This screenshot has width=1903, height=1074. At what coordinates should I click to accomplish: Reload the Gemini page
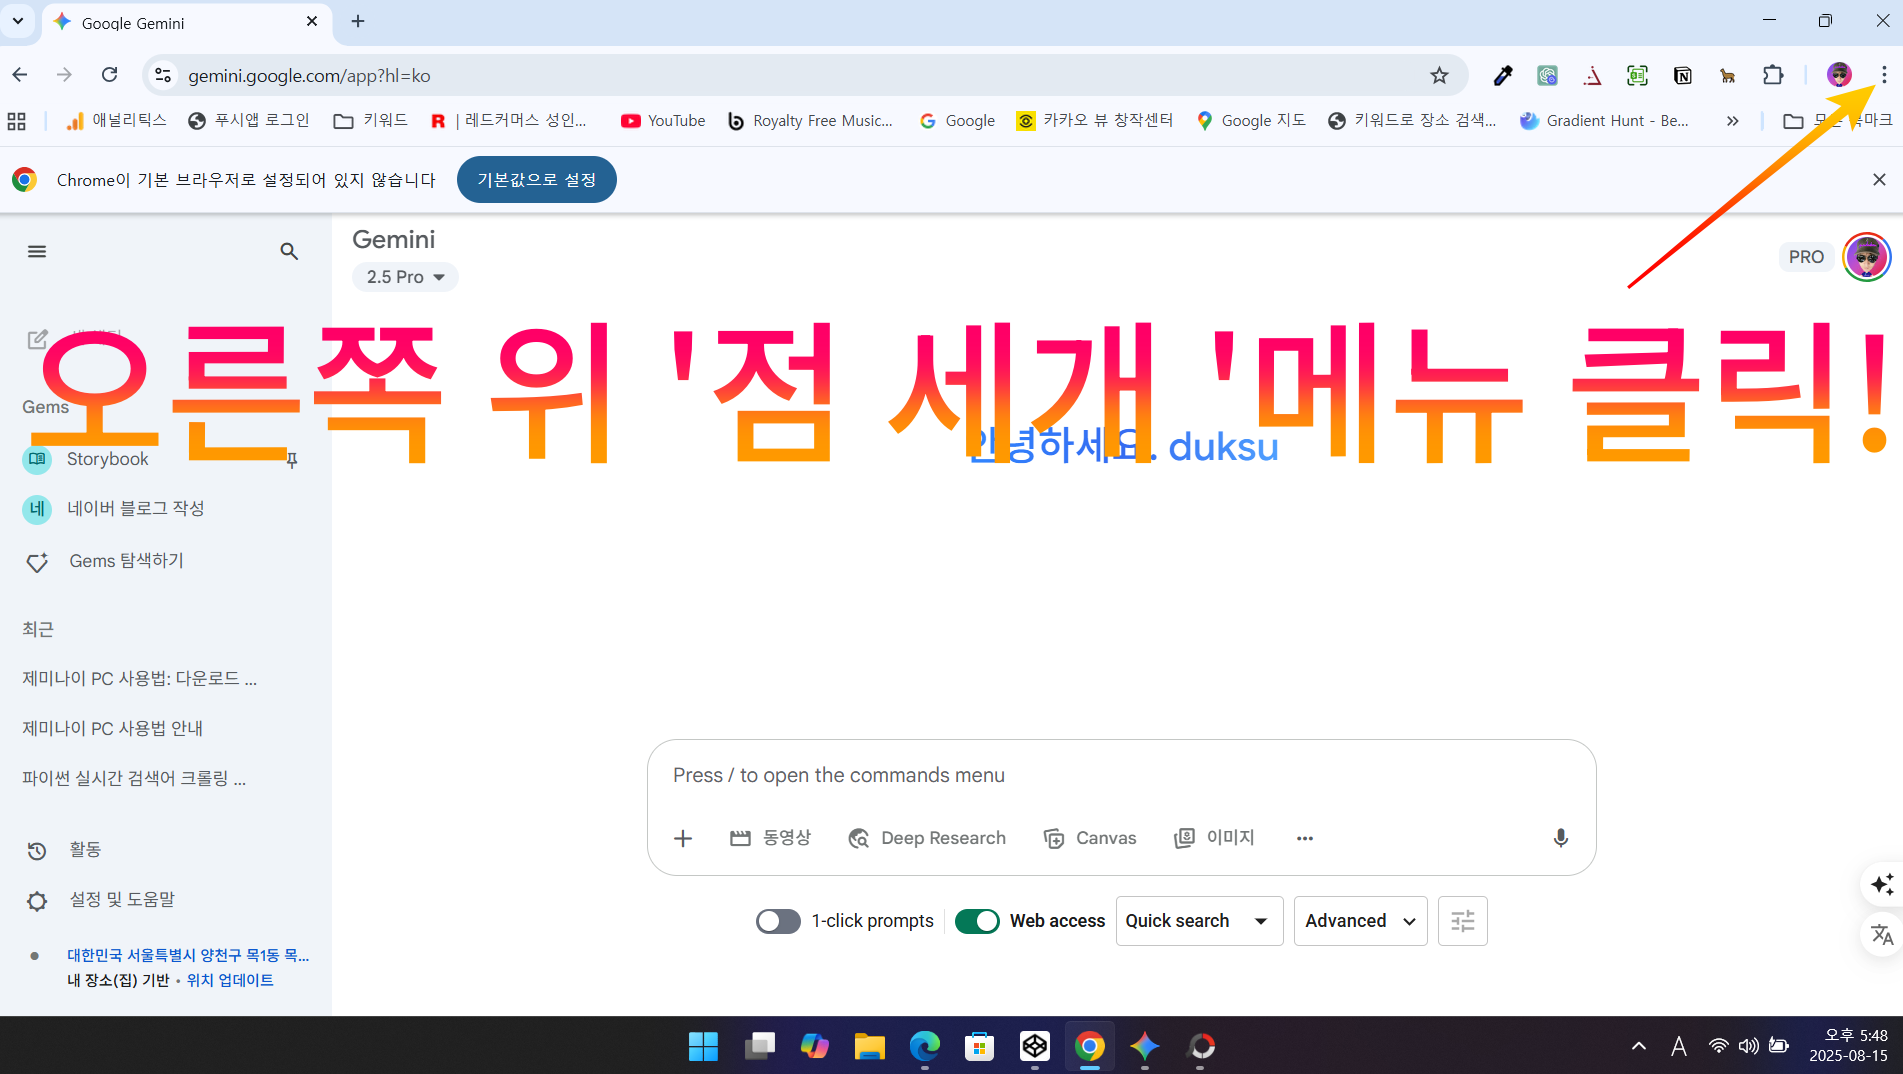110,75
